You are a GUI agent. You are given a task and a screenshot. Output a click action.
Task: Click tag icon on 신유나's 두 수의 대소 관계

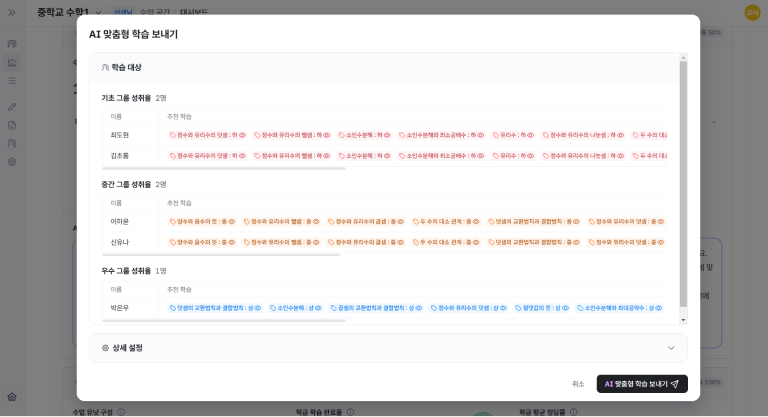pos(415,243)
